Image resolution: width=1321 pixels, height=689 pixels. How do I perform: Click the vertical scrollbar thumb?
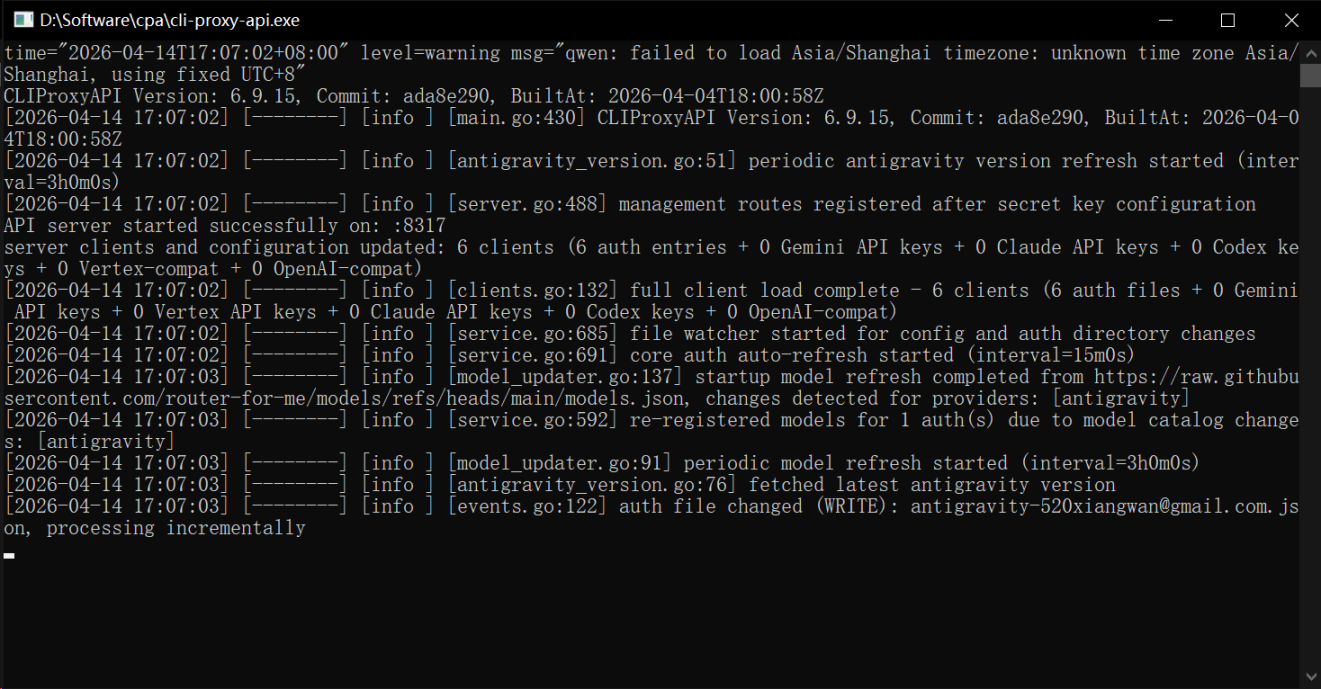[x=1310, y=76]
